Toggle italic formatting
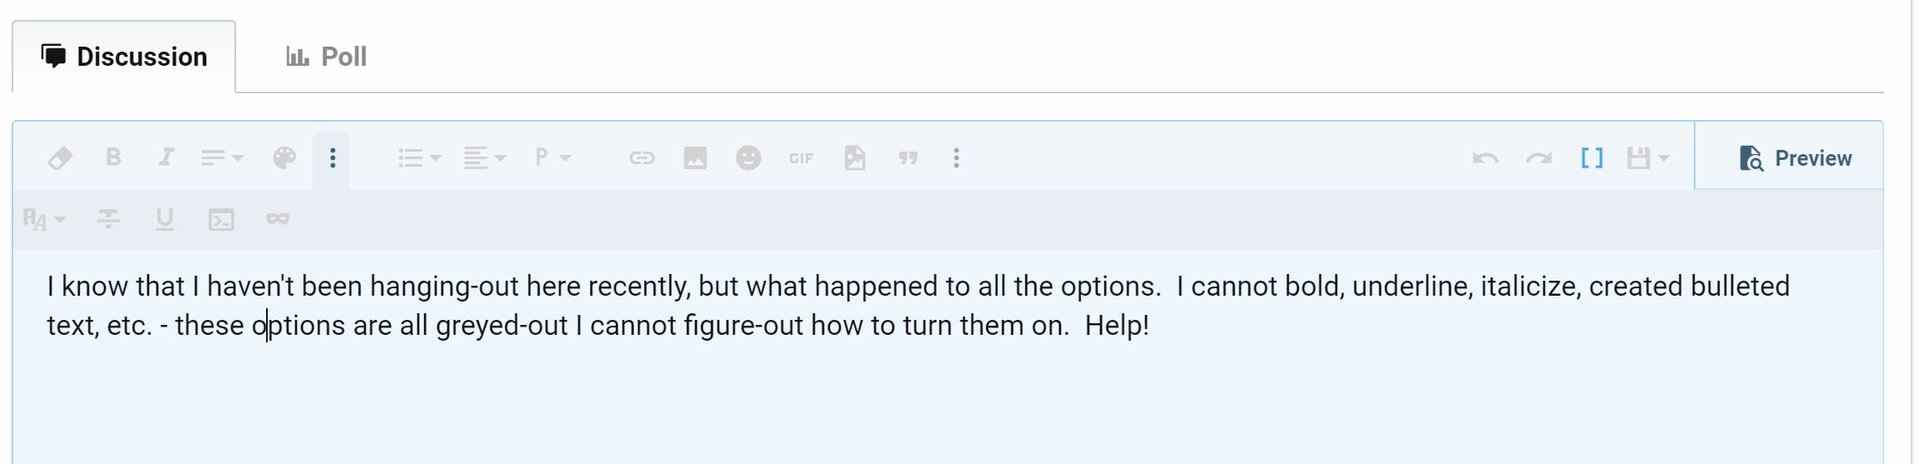Image resolution: width=1920 pixels, height=464 pixels. click(166, 158)
